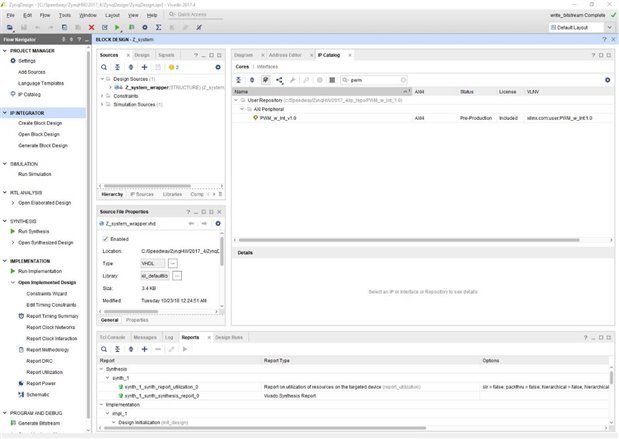Expand the Z_system_wrapper source node
Viewport: 619px width, 439px height.
tap(109, 87)
